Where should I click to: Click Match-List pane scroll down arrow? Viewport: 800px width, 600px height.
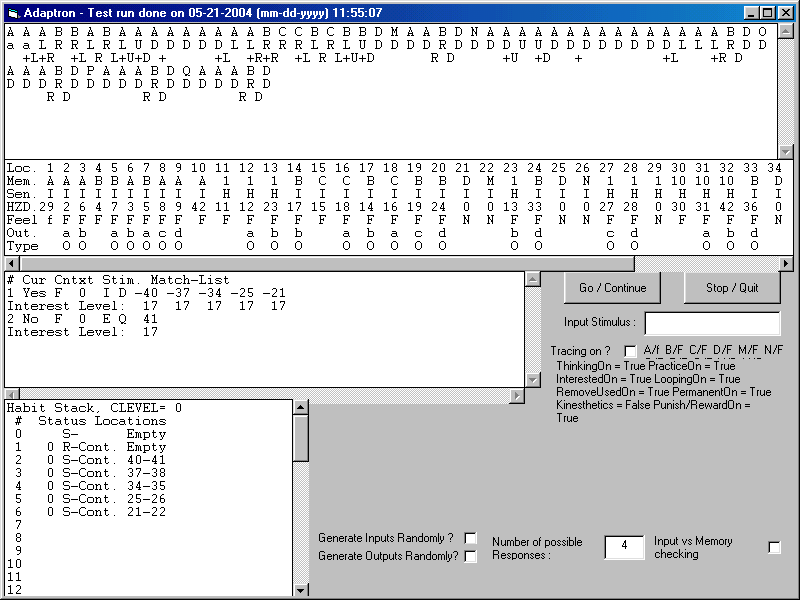(x=533, y=380)
